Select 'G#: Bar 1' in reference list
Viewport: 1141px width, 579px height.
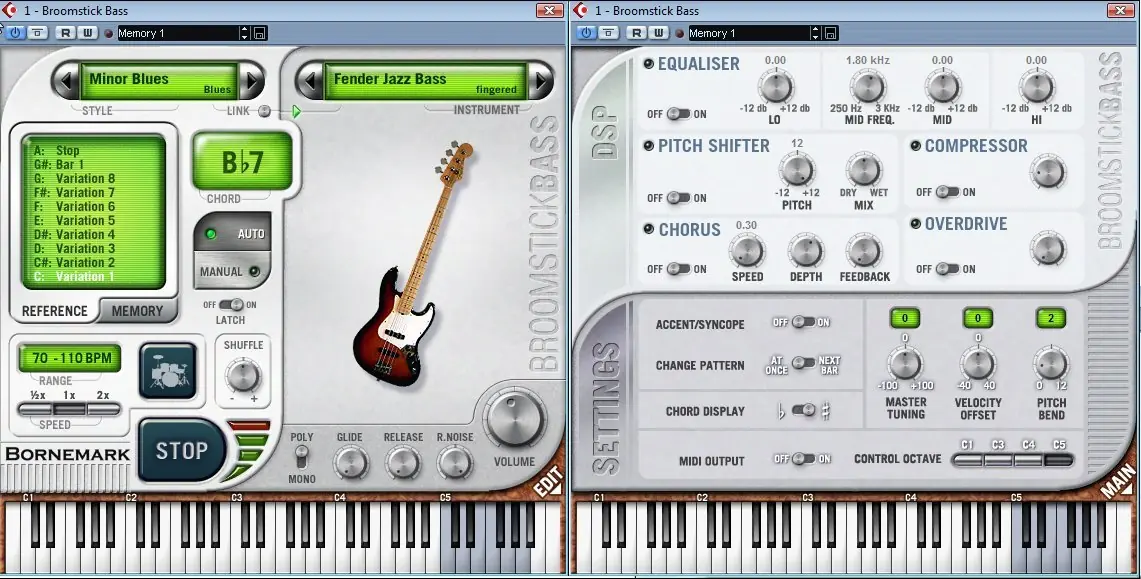(x=60, y=164)
